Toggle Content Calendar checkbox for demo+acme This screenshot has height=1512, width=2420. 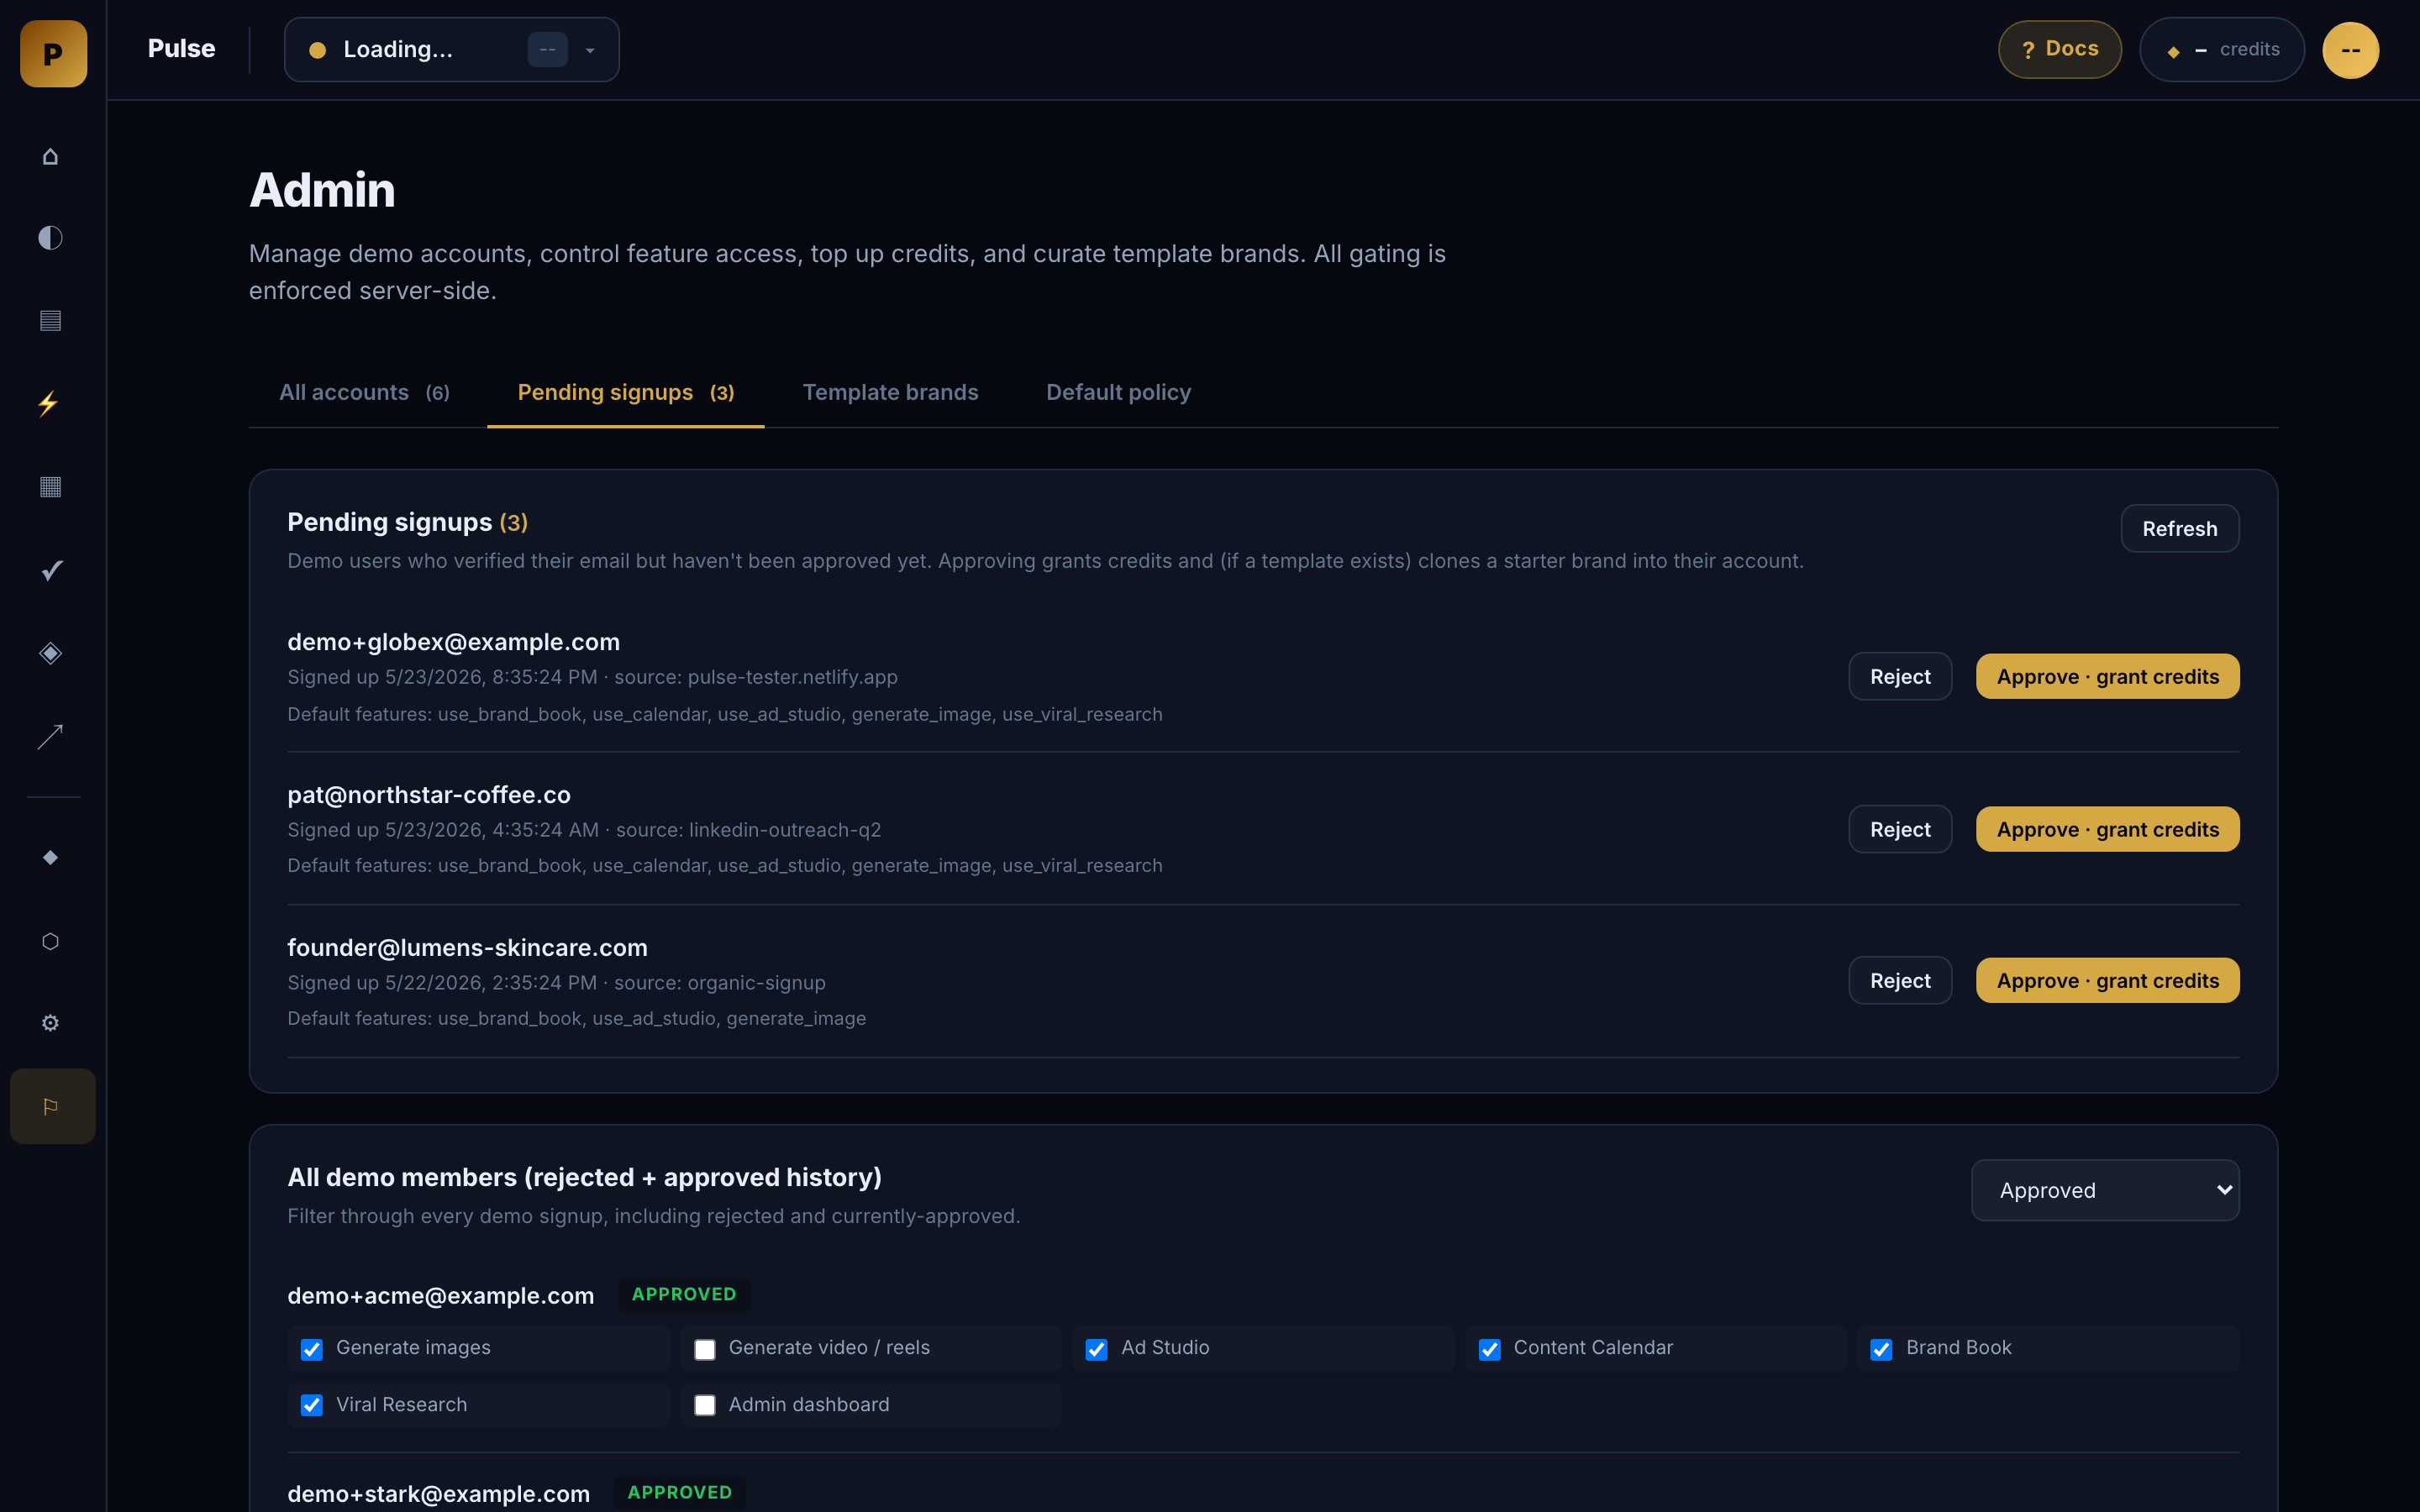[1490, 1349]
